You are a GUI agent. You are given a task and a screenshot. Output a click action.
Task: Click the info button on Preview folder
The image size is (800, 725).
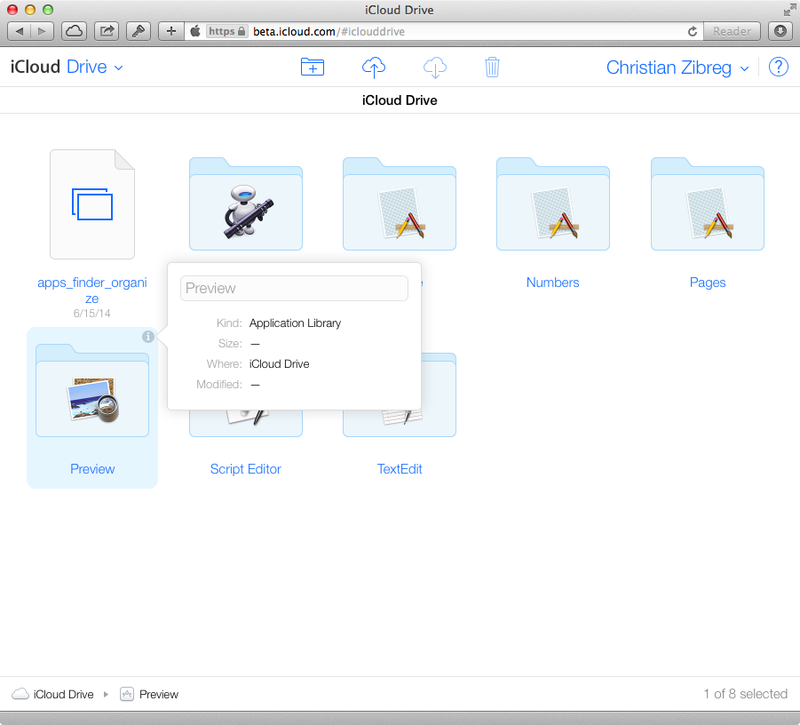click(x=148, y=336)
